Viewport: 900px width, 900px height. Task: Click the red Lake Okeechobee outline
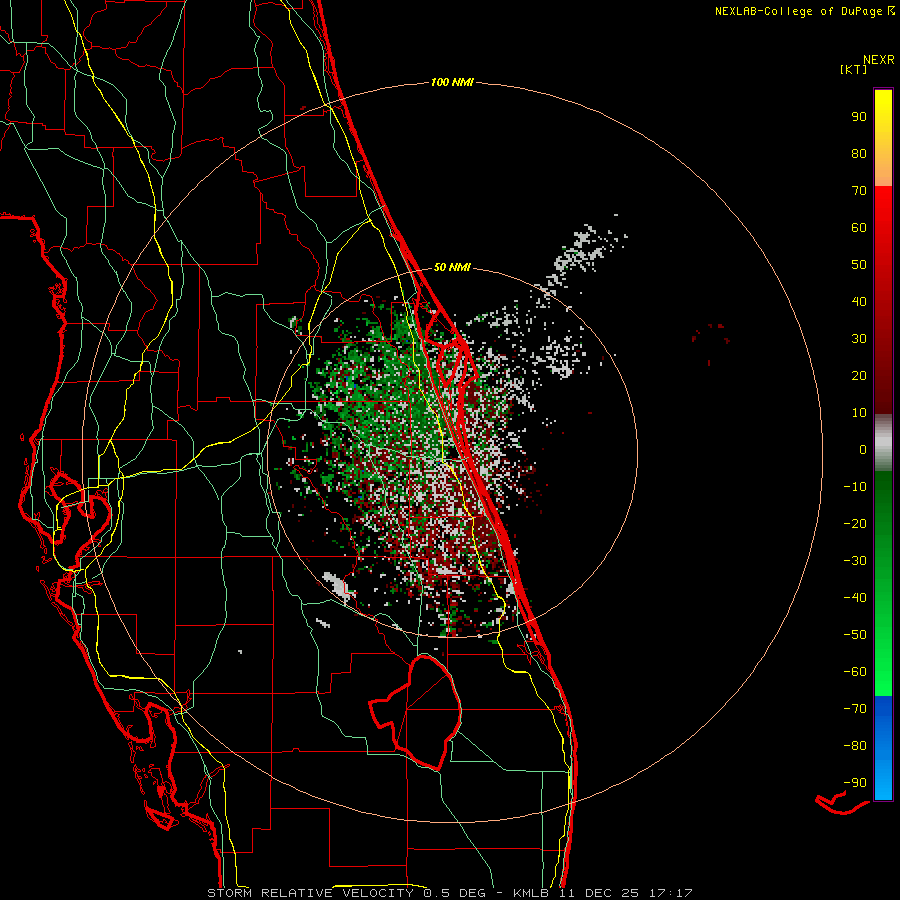pos(415,712)
